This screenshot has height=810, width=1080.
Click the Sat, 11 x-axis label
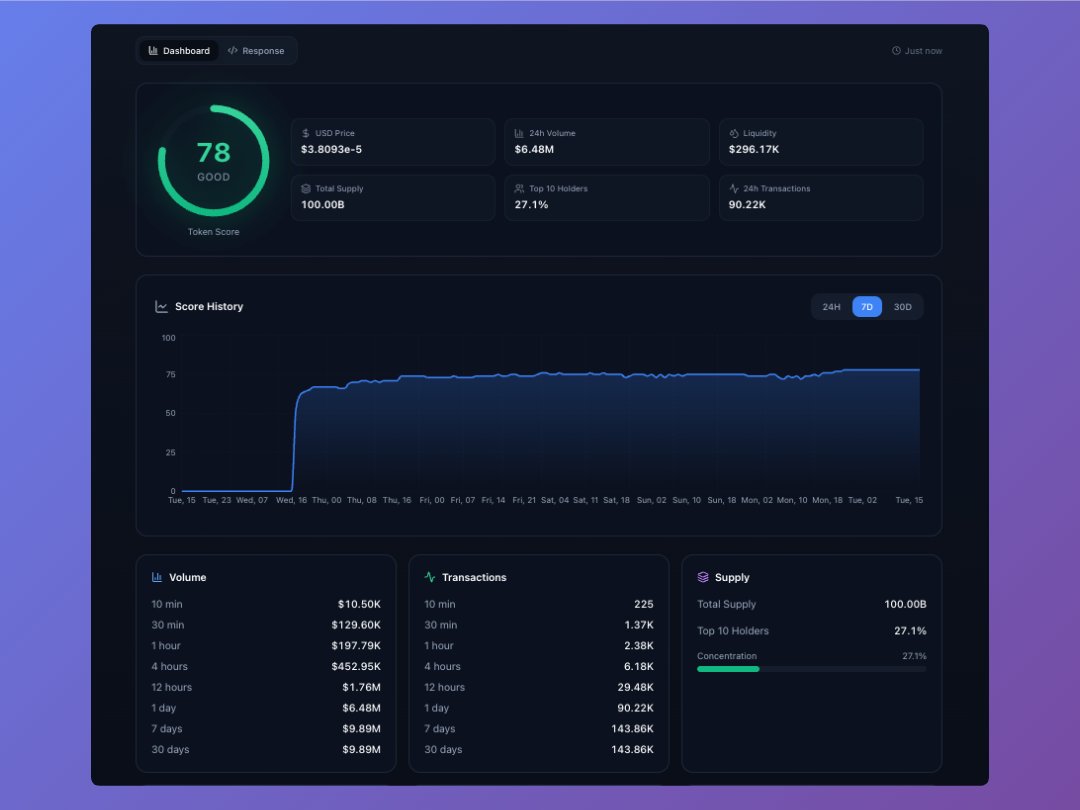tap(585, 500)
